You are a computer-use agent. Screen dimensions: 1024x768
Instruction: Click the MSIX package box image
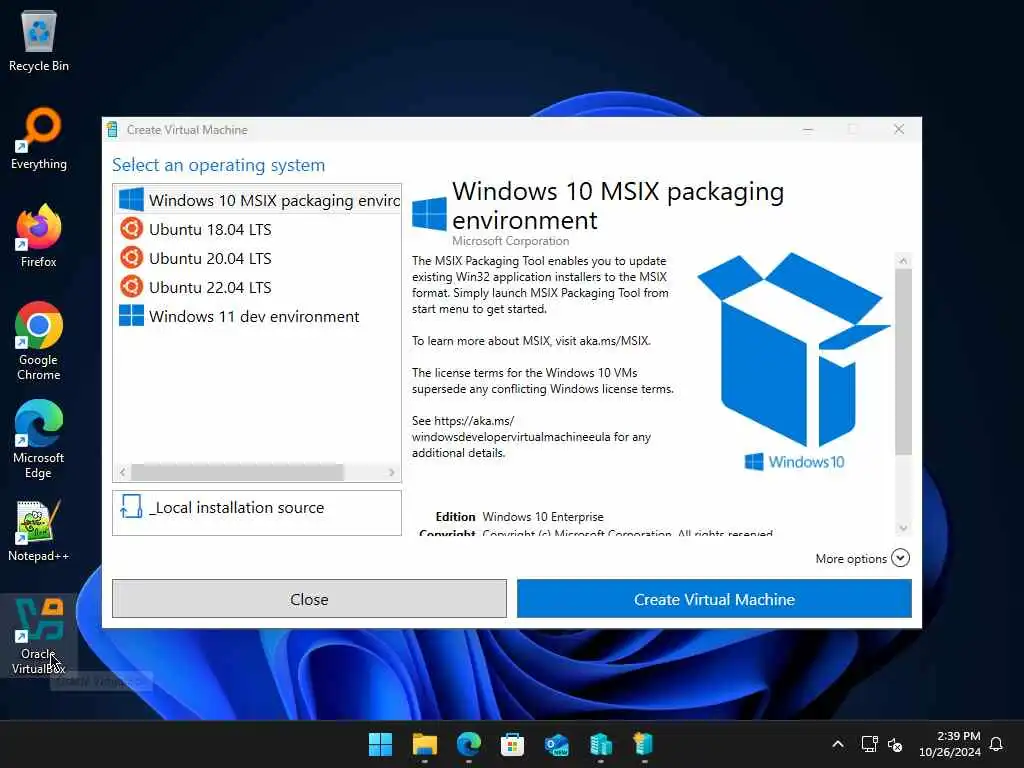point(794,350)
